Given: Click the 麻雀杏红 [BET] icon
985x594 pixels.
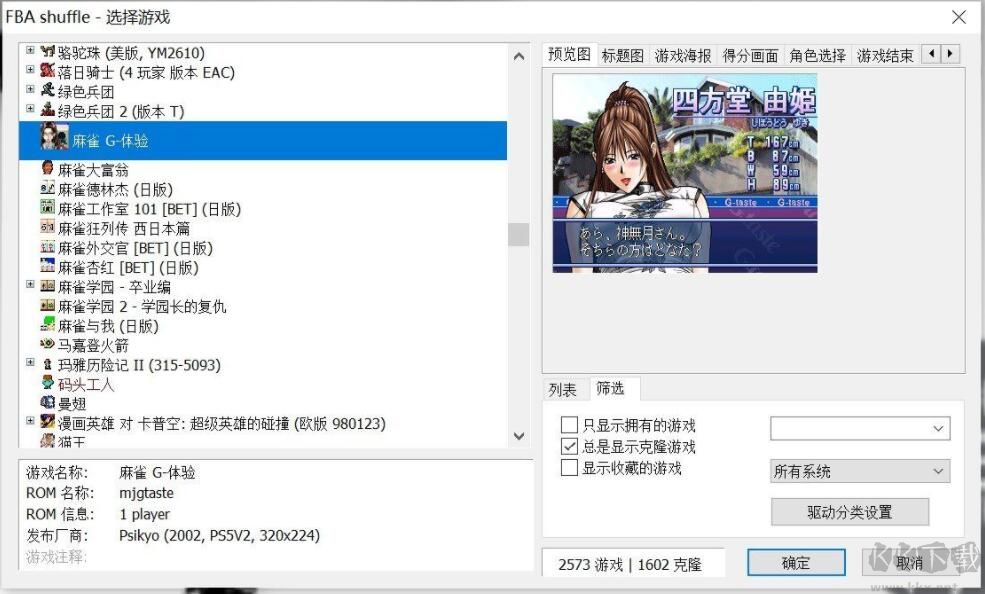Looking at the screenshot, I should click(48, 266).
